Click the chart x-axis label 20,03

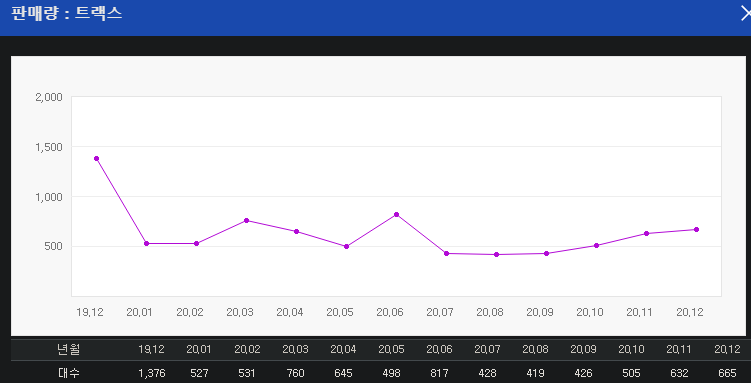[x=239, y=312]
